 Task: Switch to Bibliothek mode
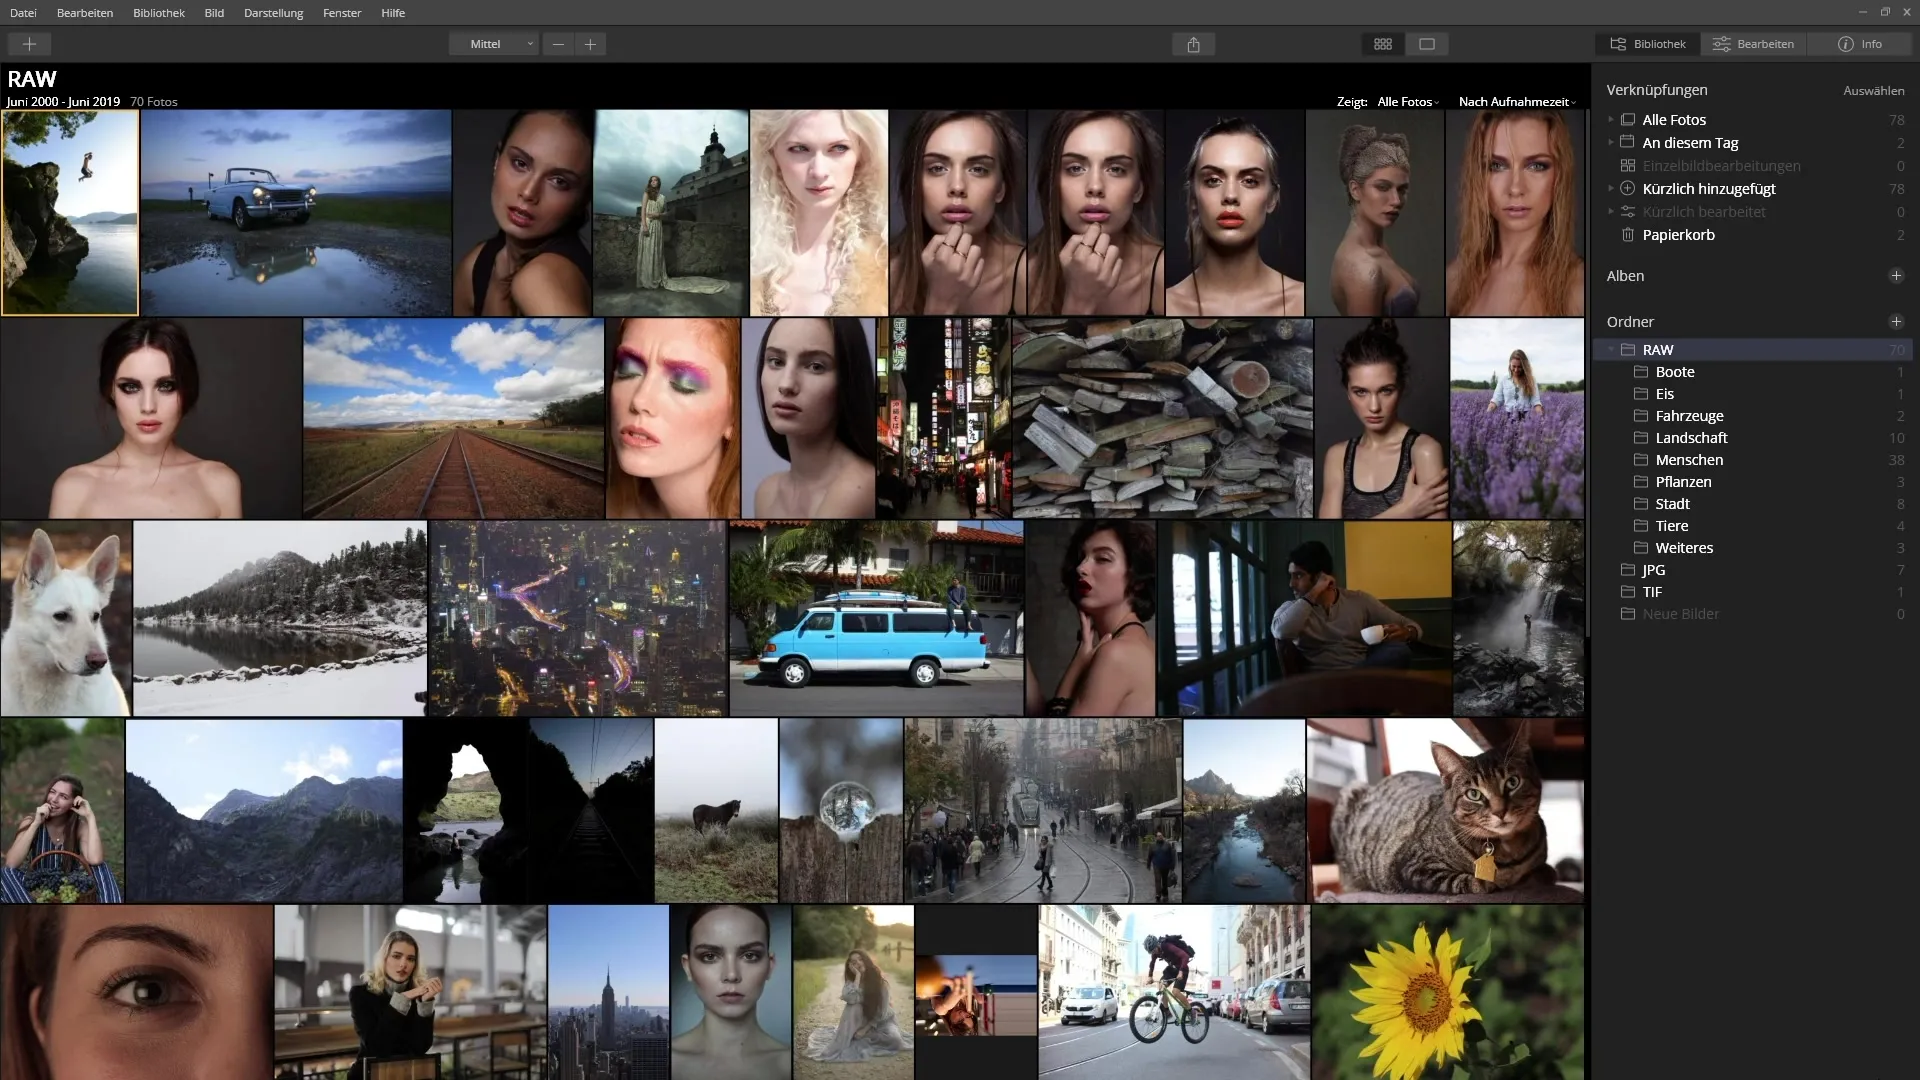click(1648, 44)
